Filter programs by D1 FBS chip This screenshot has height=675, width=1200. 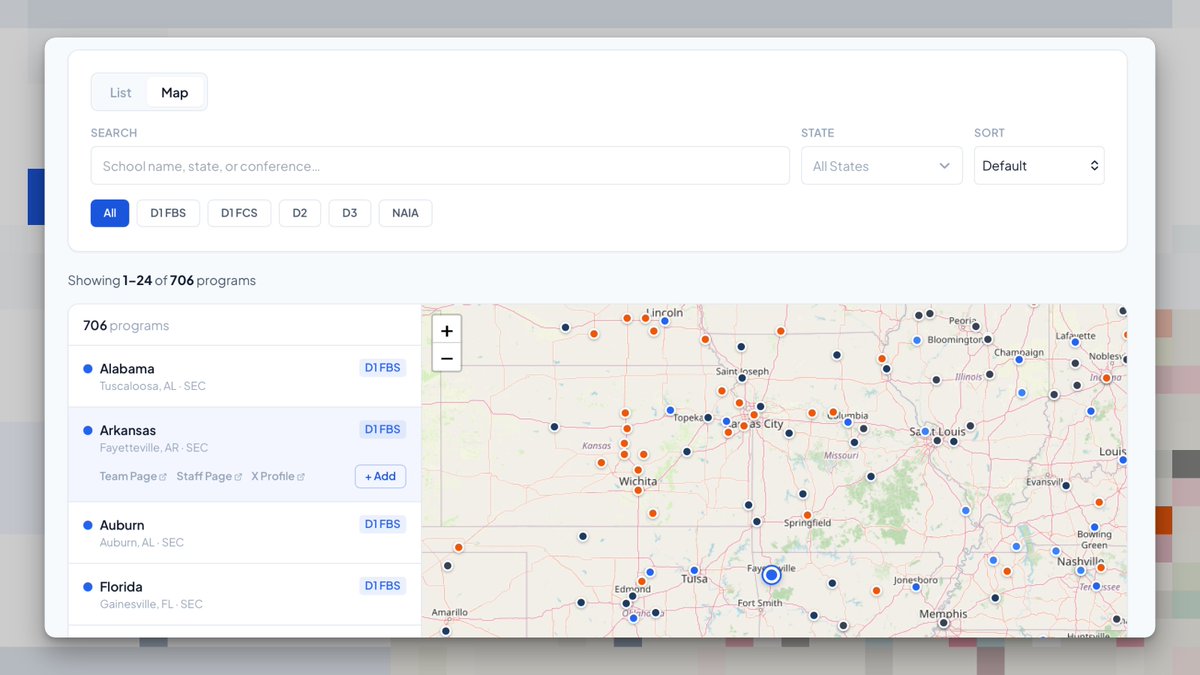coord(168,213)
